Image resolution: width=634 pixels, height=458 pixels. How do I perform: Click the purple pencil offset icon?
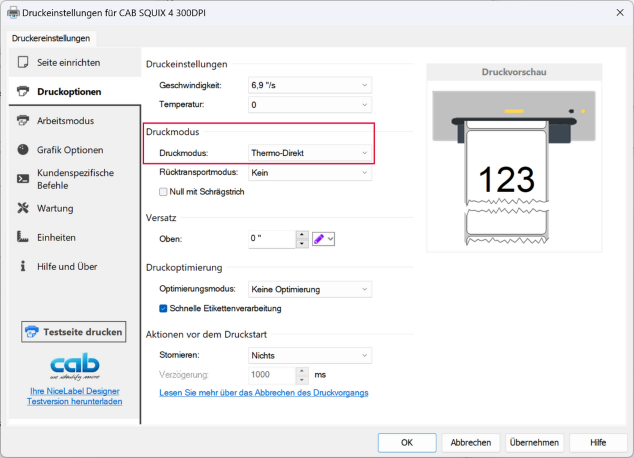click(x=319, y=239)
